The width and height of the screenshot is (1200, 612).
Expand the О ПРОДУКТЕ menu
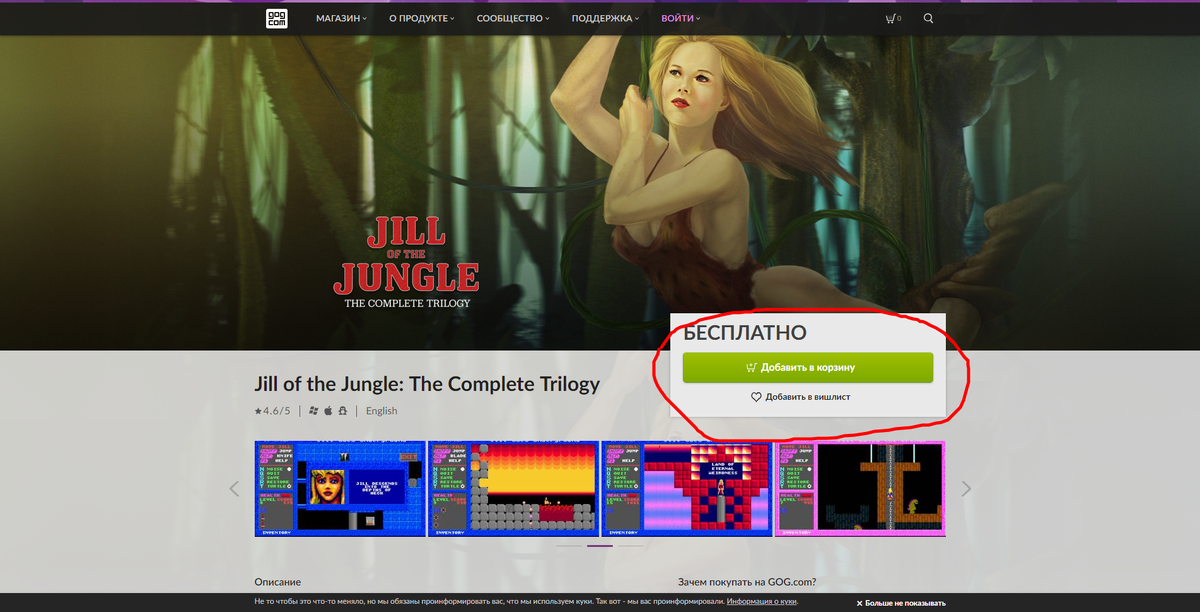tap(421, 19)
